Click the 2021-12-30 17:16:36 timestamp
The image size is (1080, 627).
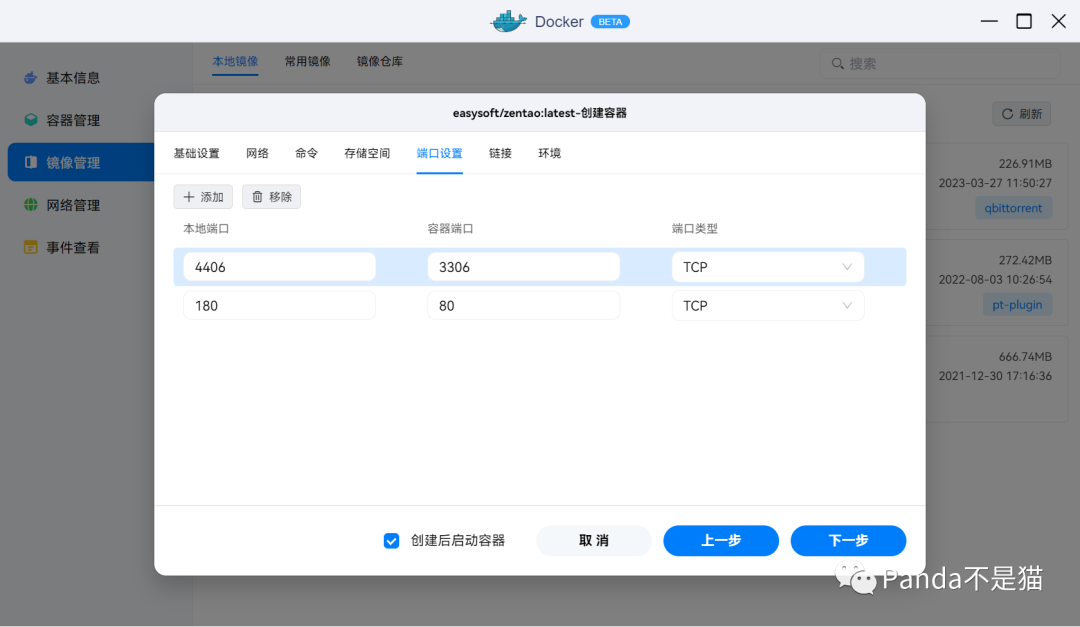pos(995,376)
